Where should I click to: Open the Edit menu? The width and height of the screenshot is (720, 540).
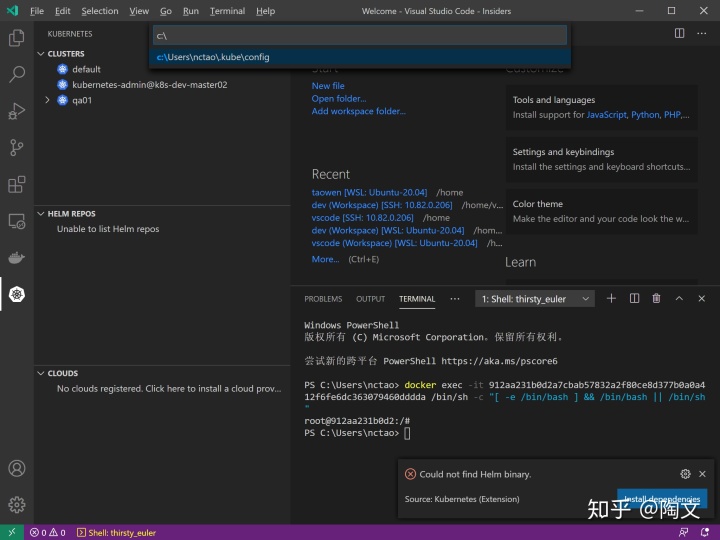pos(62,11)
